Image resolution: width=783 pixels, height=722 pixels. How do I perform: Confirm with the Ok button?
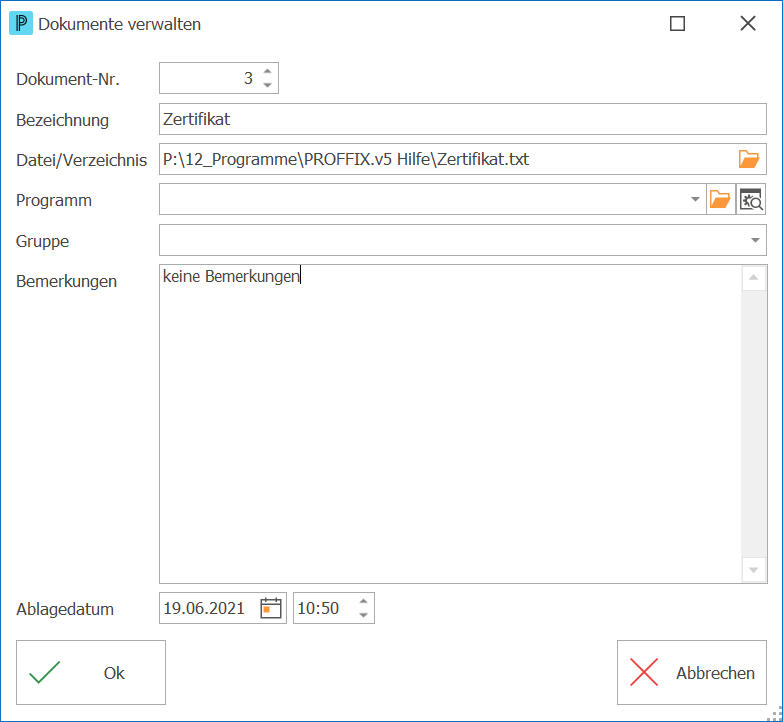coord(91,673)
